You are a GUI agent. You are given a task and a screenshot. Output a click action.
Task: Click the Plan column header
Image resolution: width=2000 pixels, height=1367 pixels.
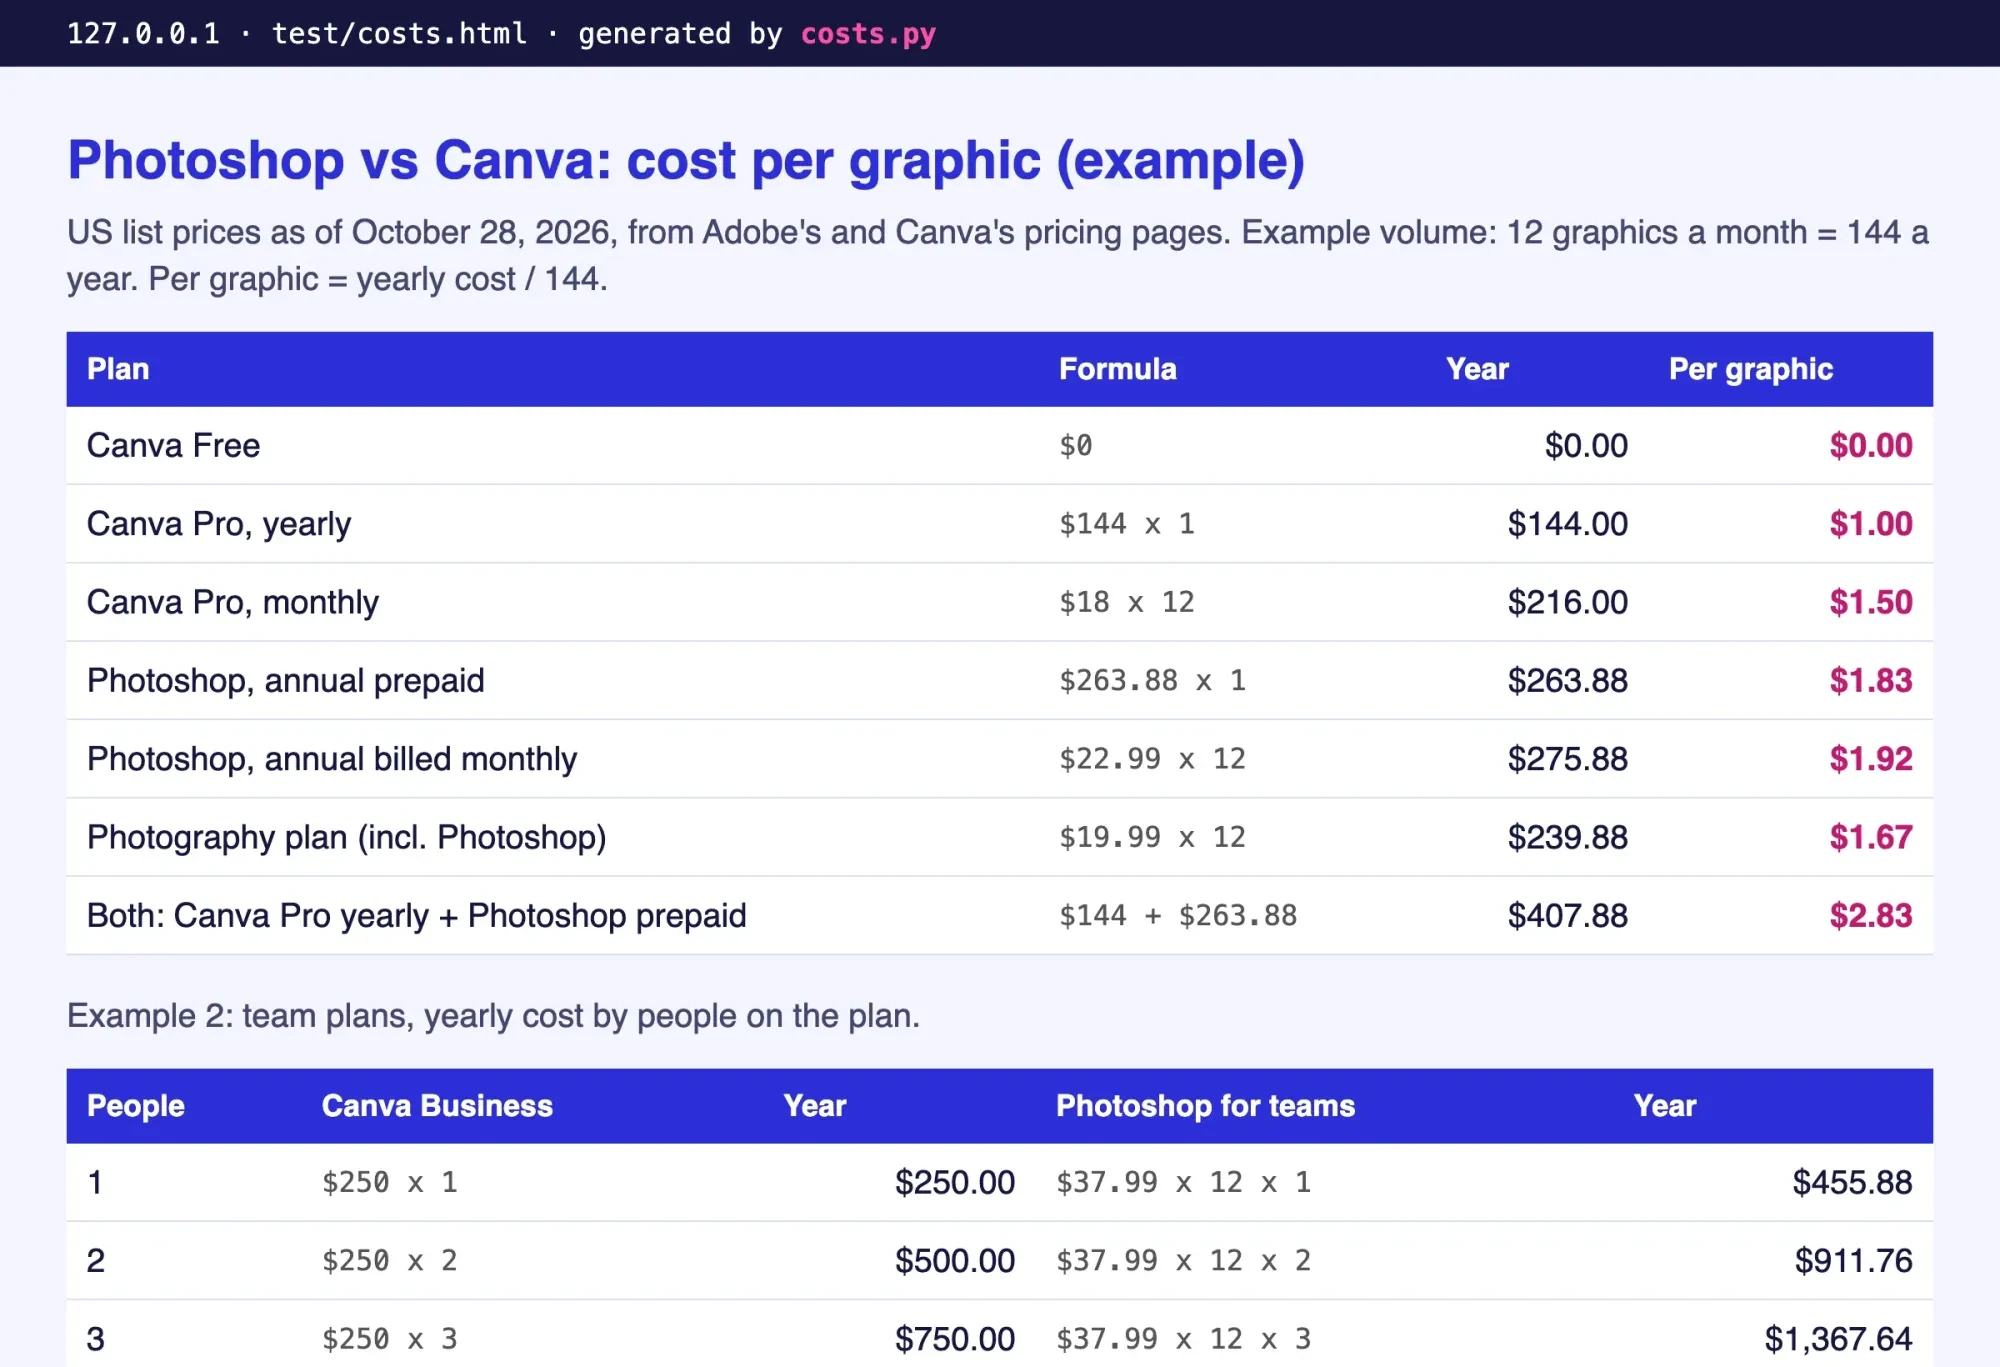(118, 369)
